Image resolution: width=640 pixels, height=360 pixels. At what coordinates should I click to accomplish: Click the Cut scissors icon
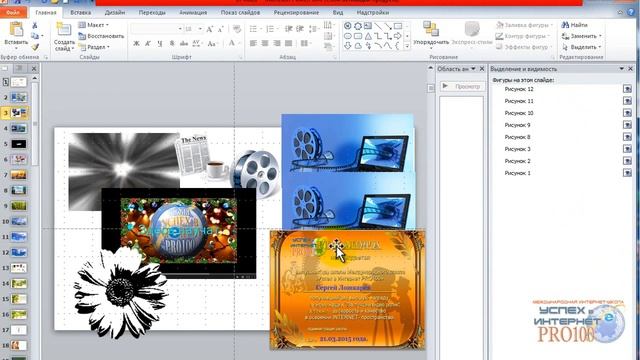(x=35, y=26)
